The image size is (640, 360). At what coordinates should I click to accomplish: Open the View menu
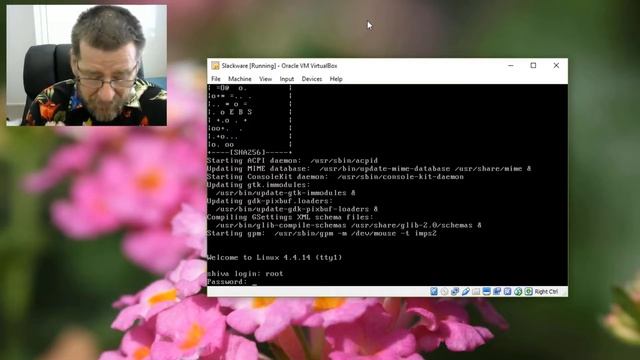[265, 79]
